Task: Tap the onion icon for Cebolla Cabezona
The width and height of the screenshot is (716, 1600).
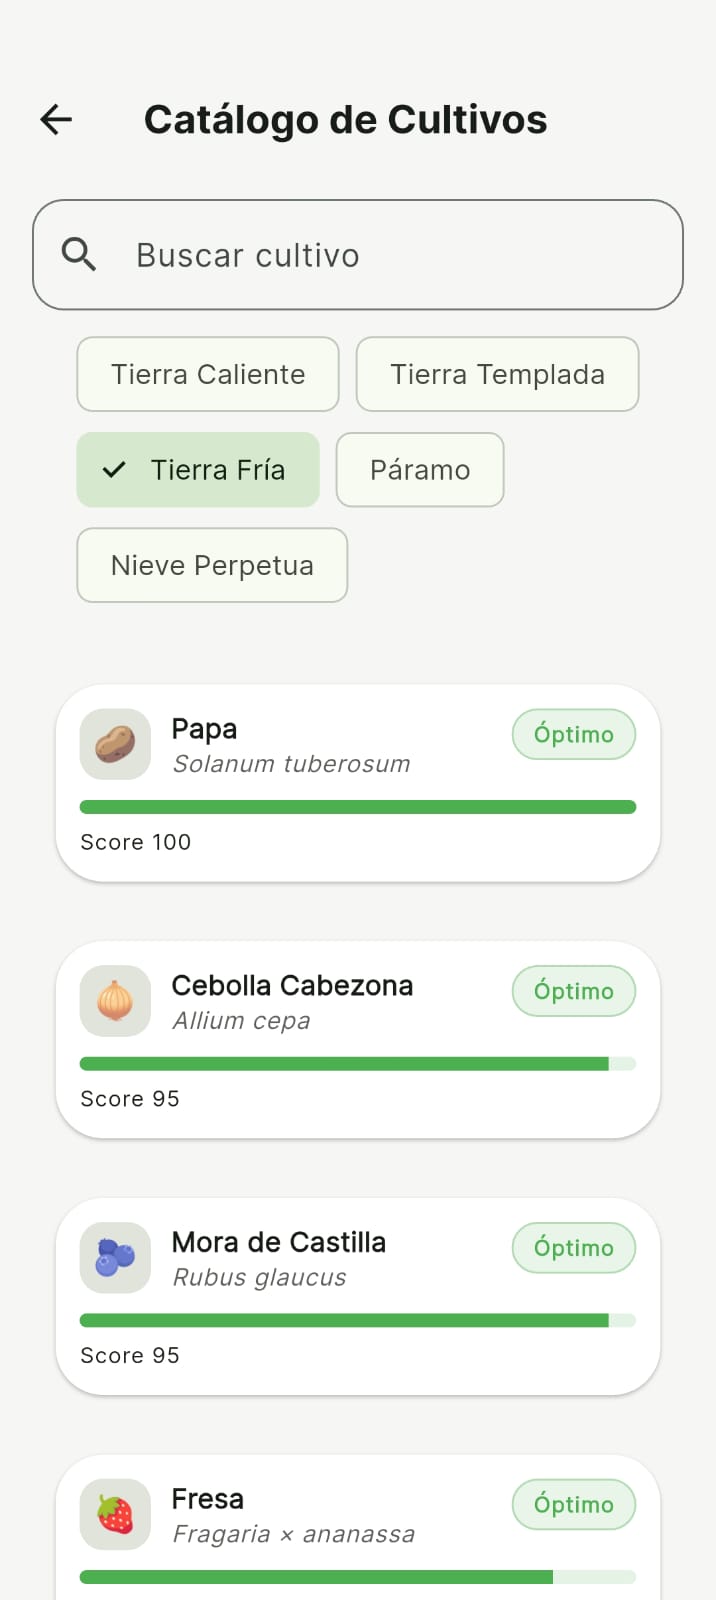Action: pos(114,1001)
